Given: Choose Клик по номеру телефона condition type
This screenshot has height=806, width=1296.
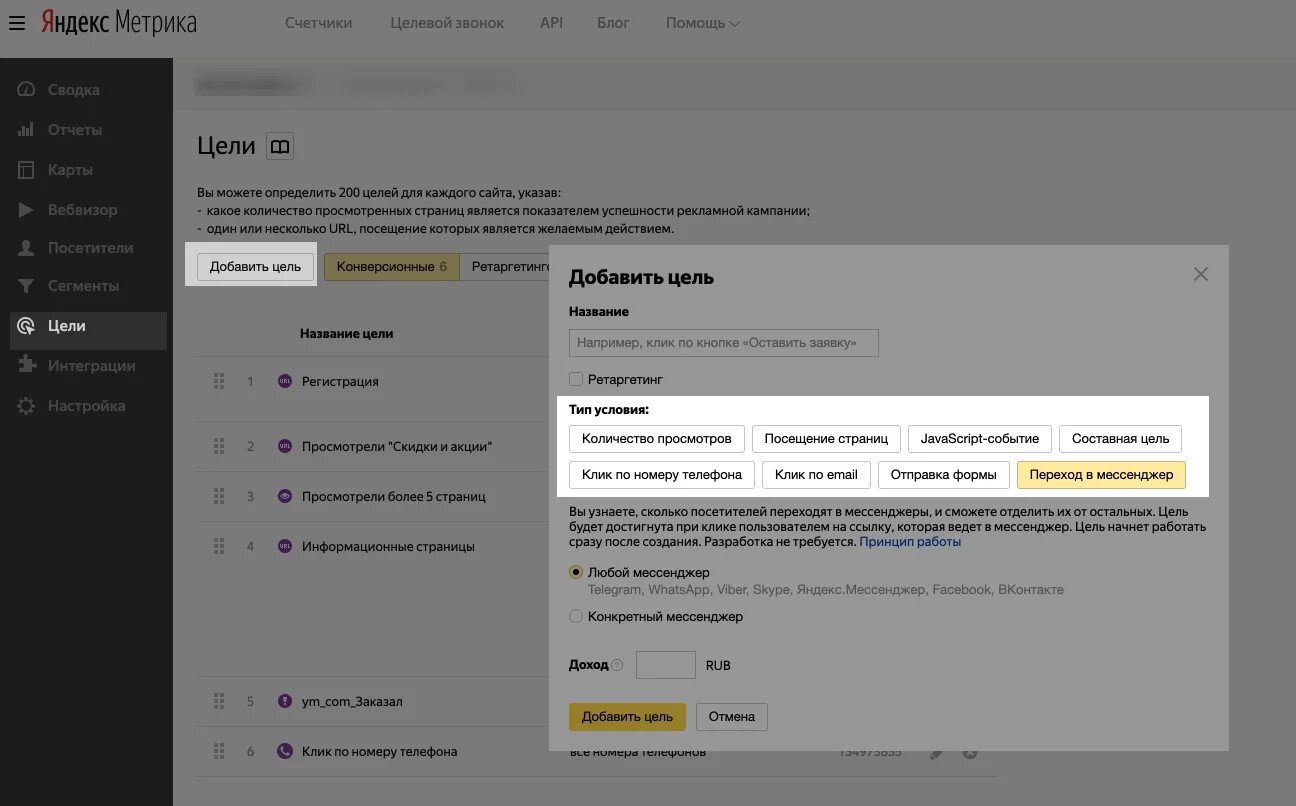Looking at the screenshot, I should point(662,475).
